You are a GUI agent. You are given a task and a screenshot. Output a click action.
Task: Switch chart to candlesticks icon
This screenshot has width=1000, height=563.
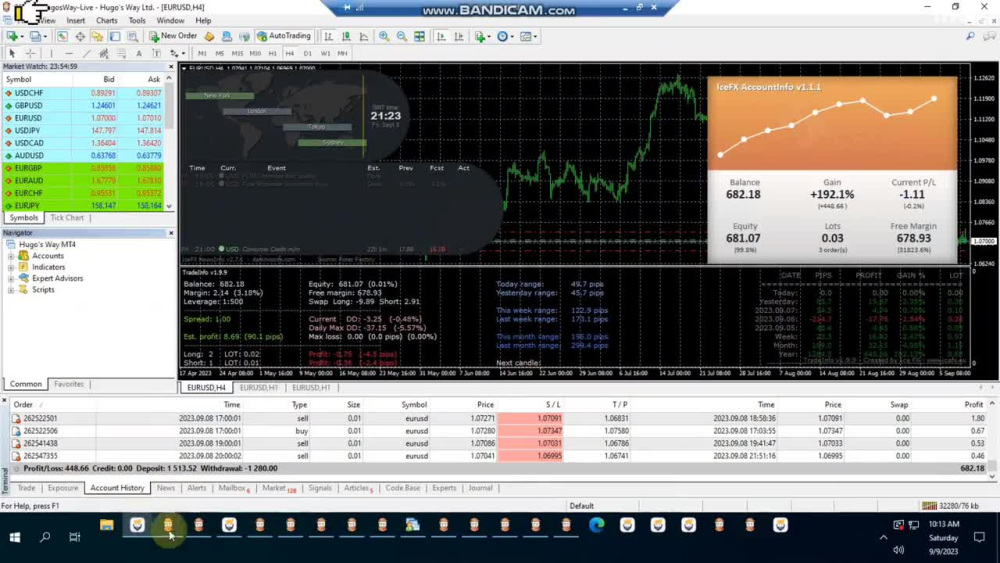pyautogui.click(x=346, y=36)
